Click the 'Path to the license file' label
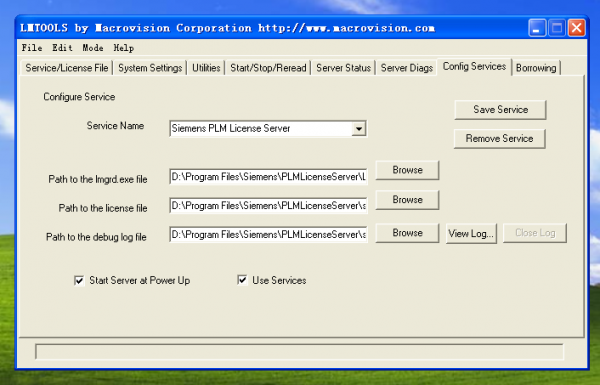This screenshot has height=385, width=600. (103, 208)
